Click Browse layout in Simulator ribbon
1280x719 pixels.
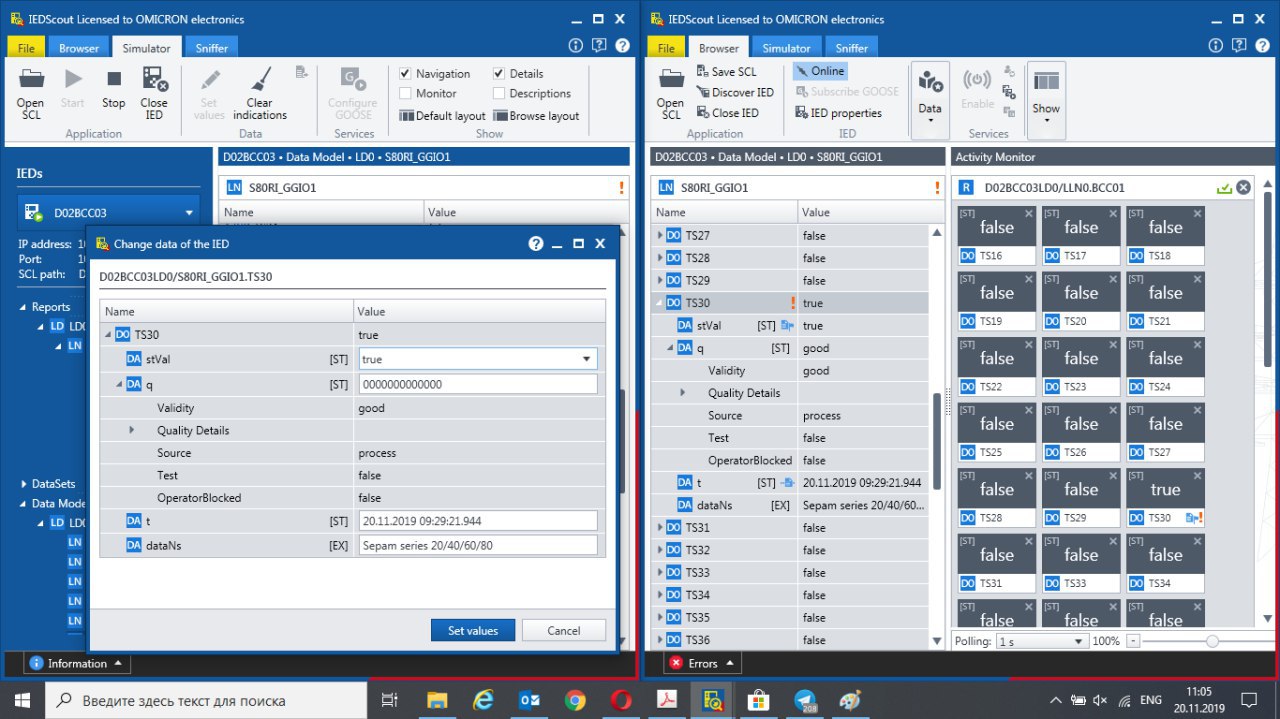(536, 116)
